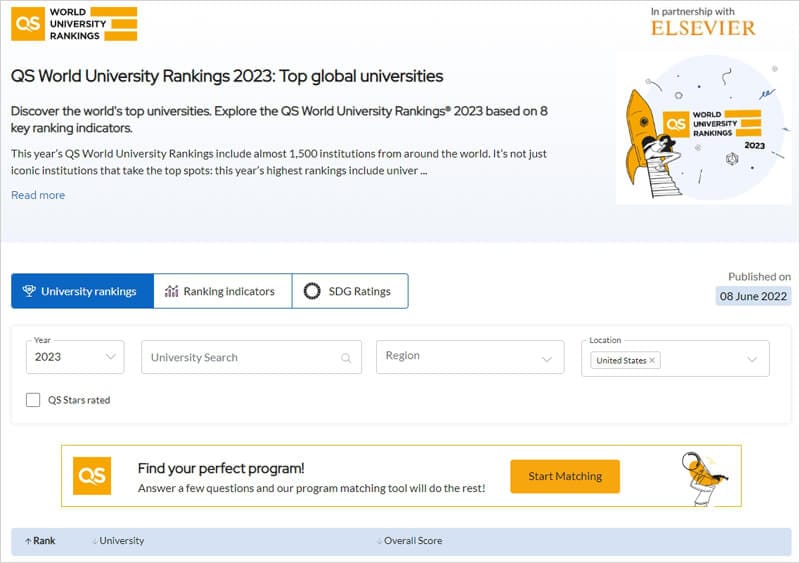The image size is (800, 563).
Task: Click the magnifier icon in University Search
Action: pyautogui.click(x=346, y=358)
